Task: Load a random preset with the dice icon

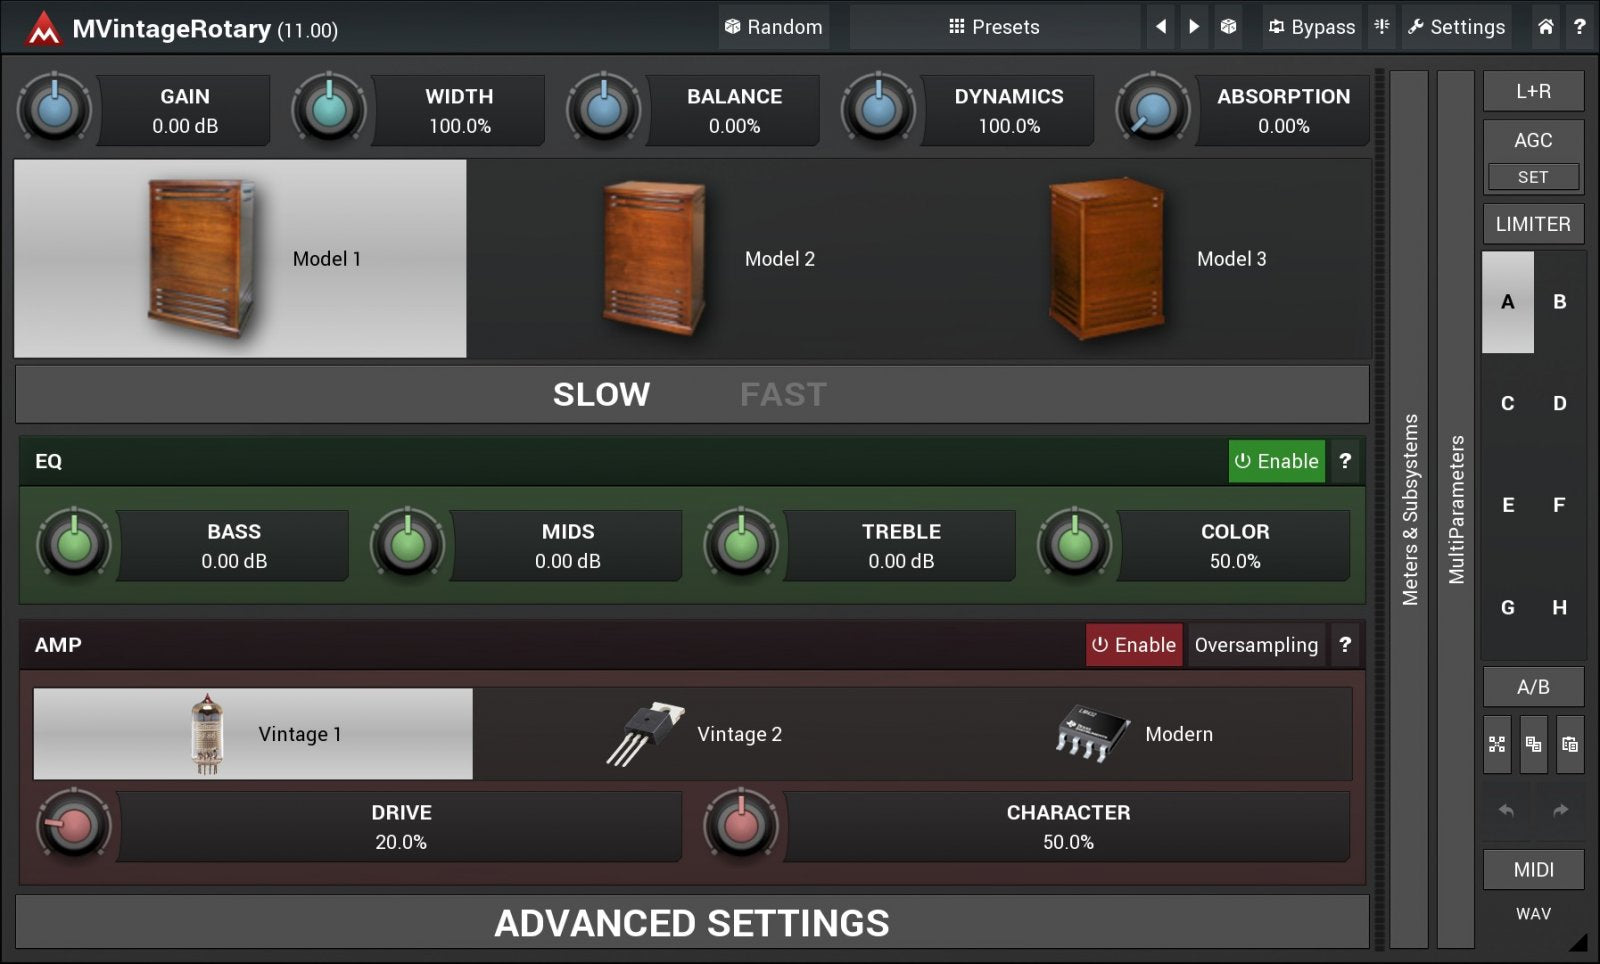Action: tap(1228, 27)
